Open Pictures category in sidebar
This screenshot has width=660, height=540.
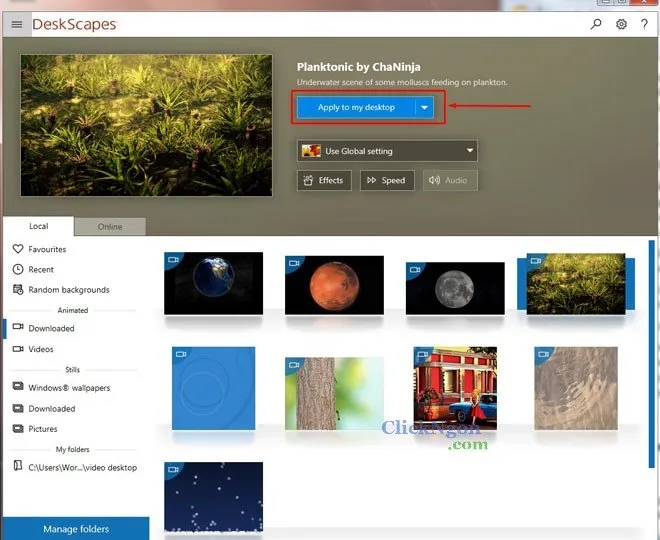coord(43,429)
